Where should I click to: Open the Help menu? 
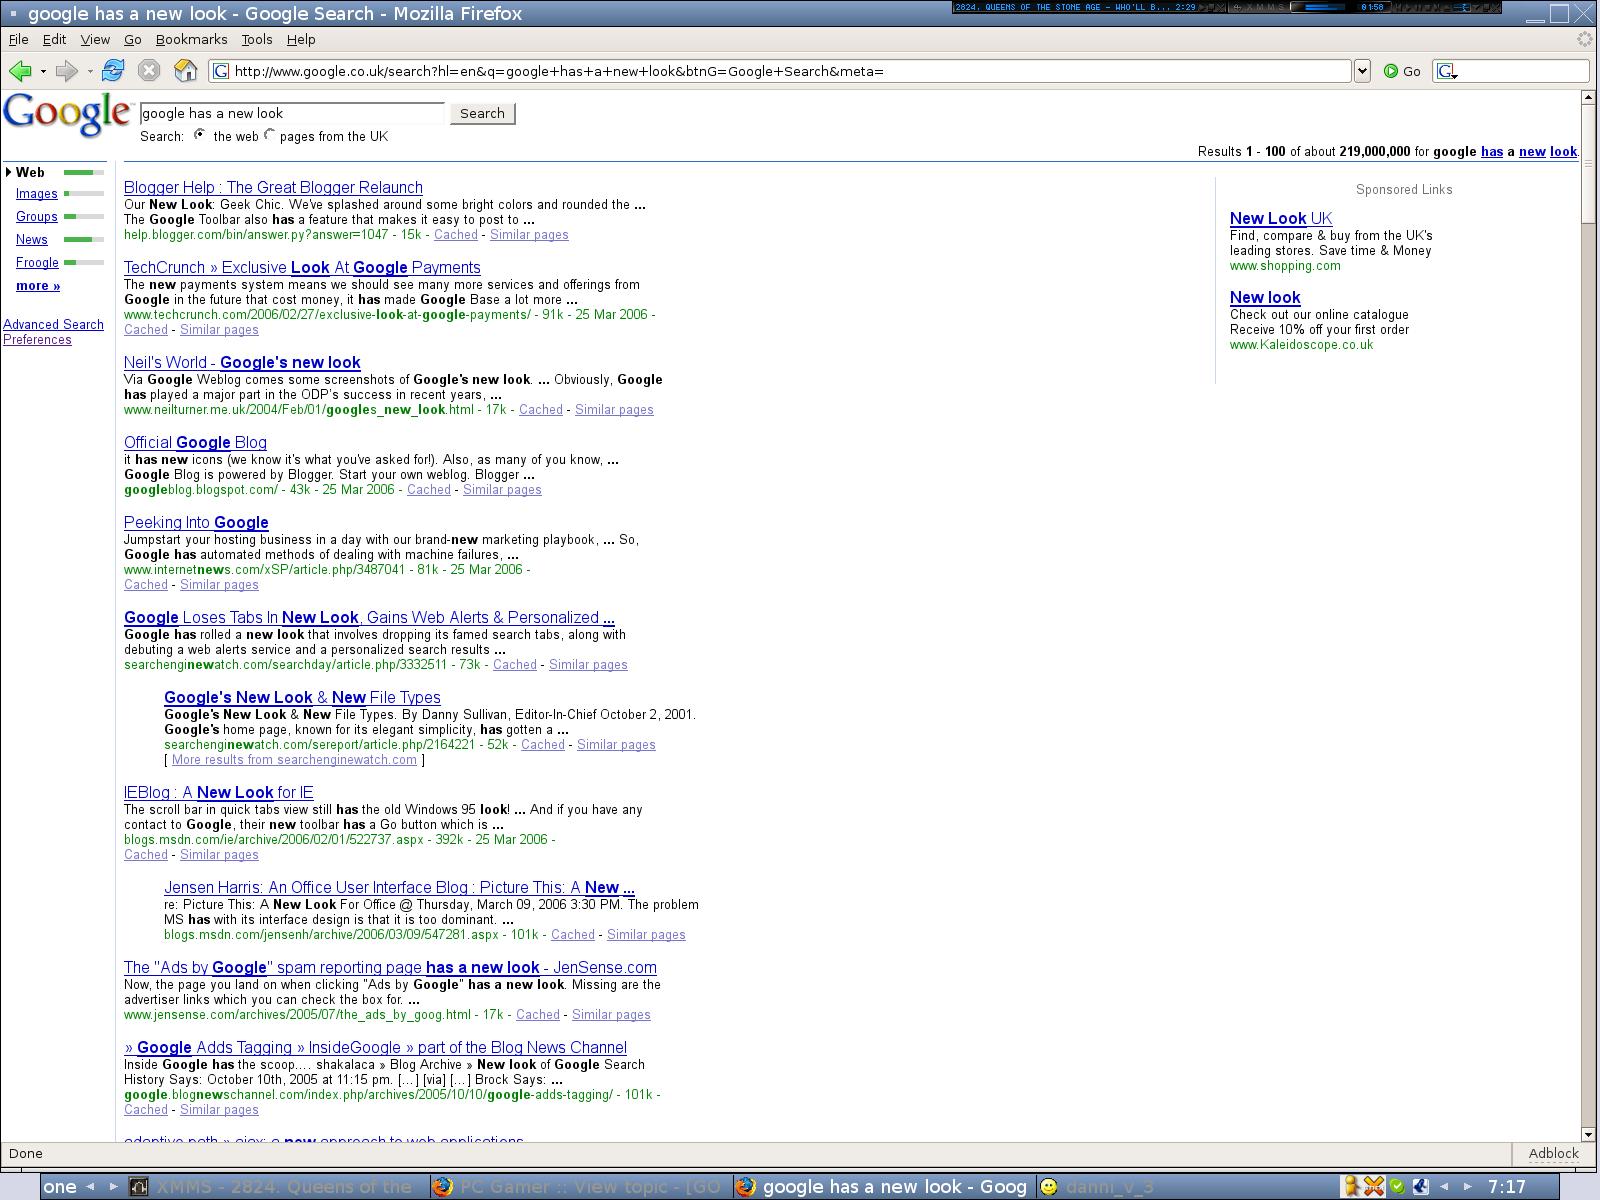[x=301, y=39]
